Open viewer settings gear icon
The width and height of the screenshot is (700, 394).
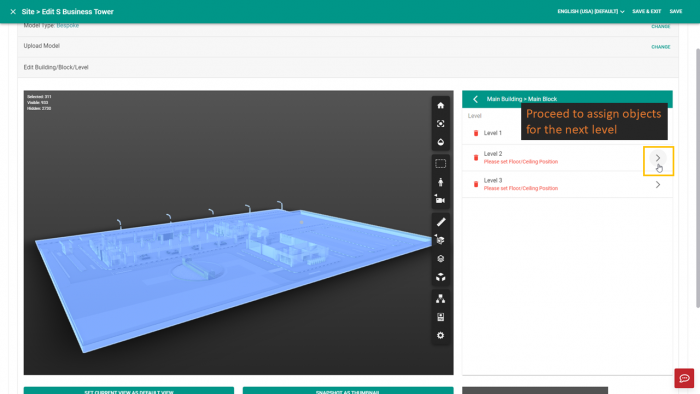tap(440, 335)
